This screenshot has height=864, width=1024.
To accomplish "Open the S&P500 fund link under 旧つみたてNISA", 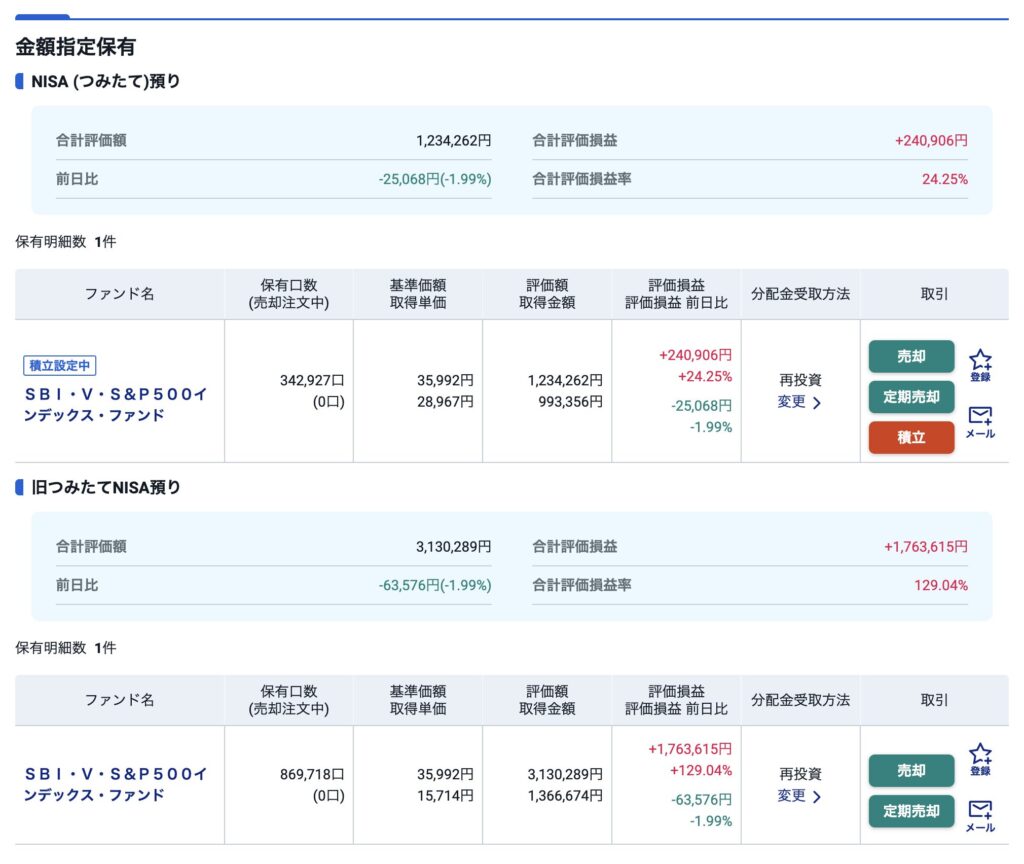I will [x=116, y=784].
